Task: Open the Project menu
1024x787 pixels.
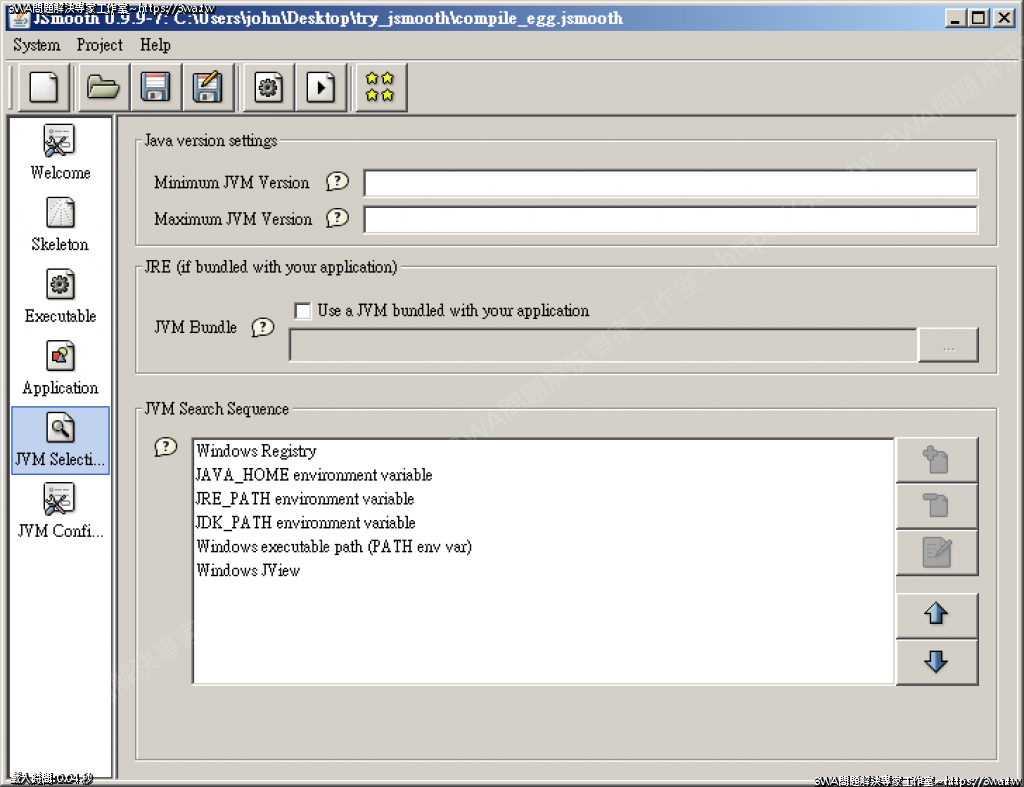Action: pyautogui.click(x=100, y=45)
